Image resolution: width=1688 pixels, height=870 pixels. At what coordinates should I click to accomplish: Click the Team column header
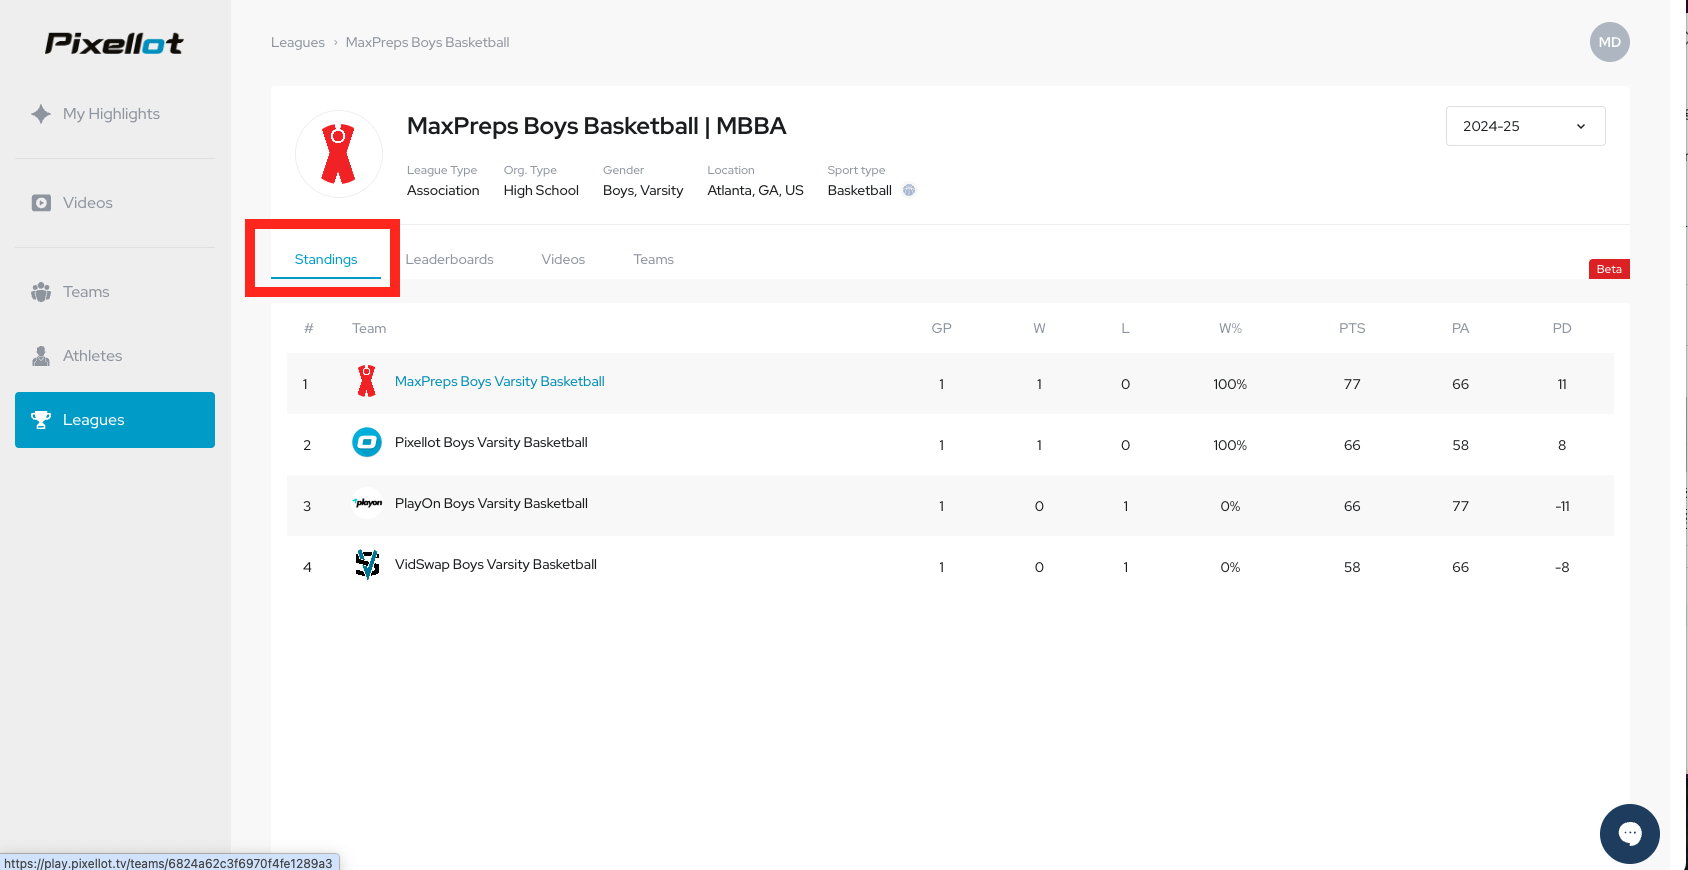click(x=369, y=328)
